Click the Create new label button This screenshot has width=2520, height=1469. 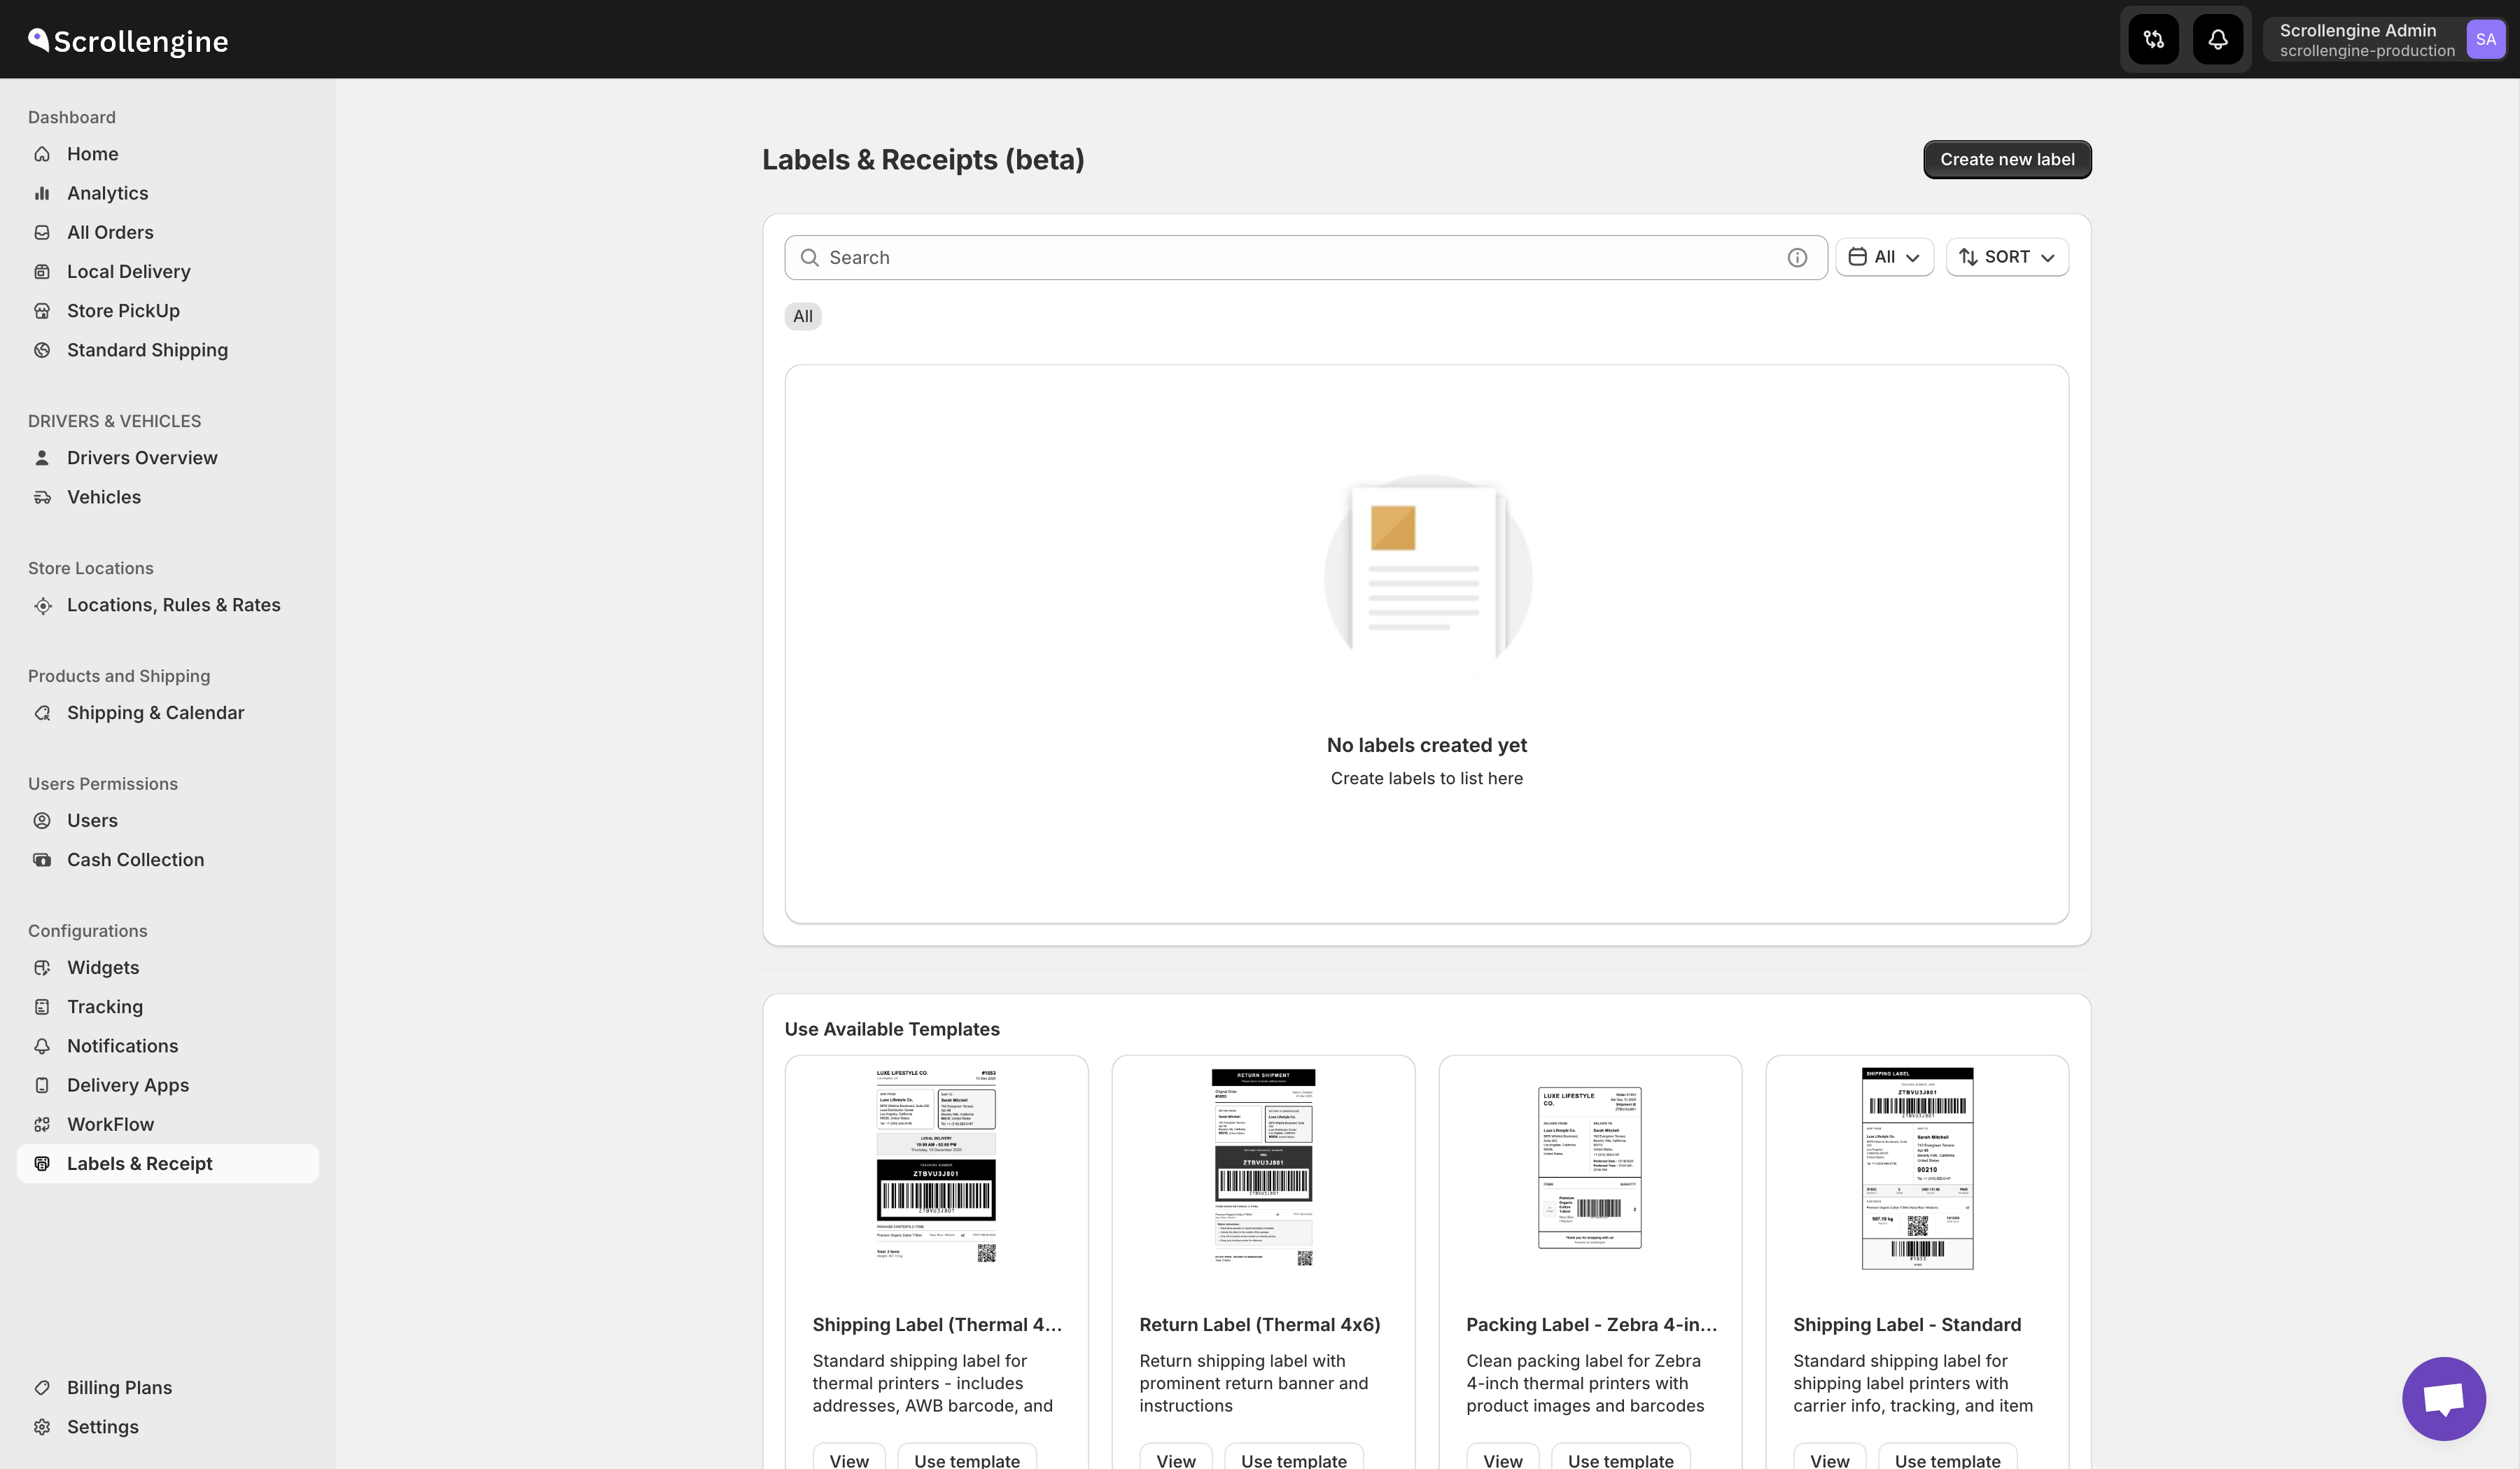coord(2006,159)
